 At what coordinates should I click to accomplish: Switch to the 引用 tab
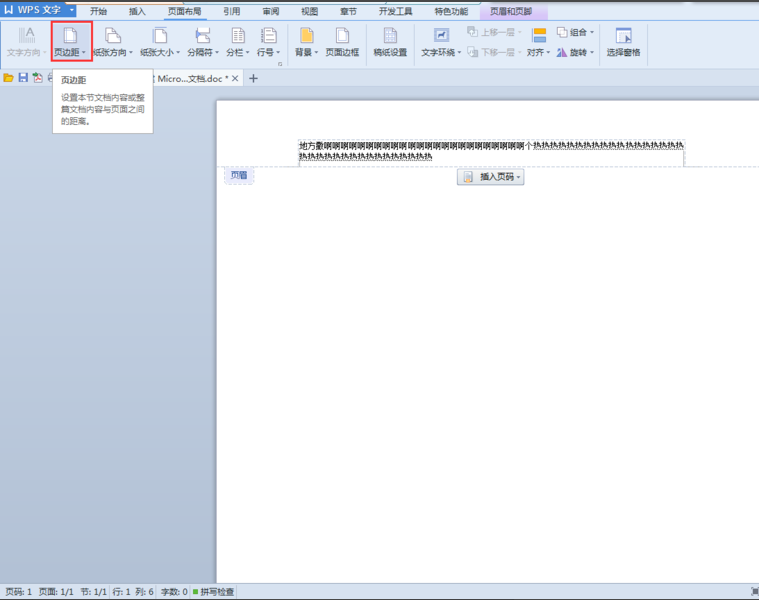[x=232, y=11]
